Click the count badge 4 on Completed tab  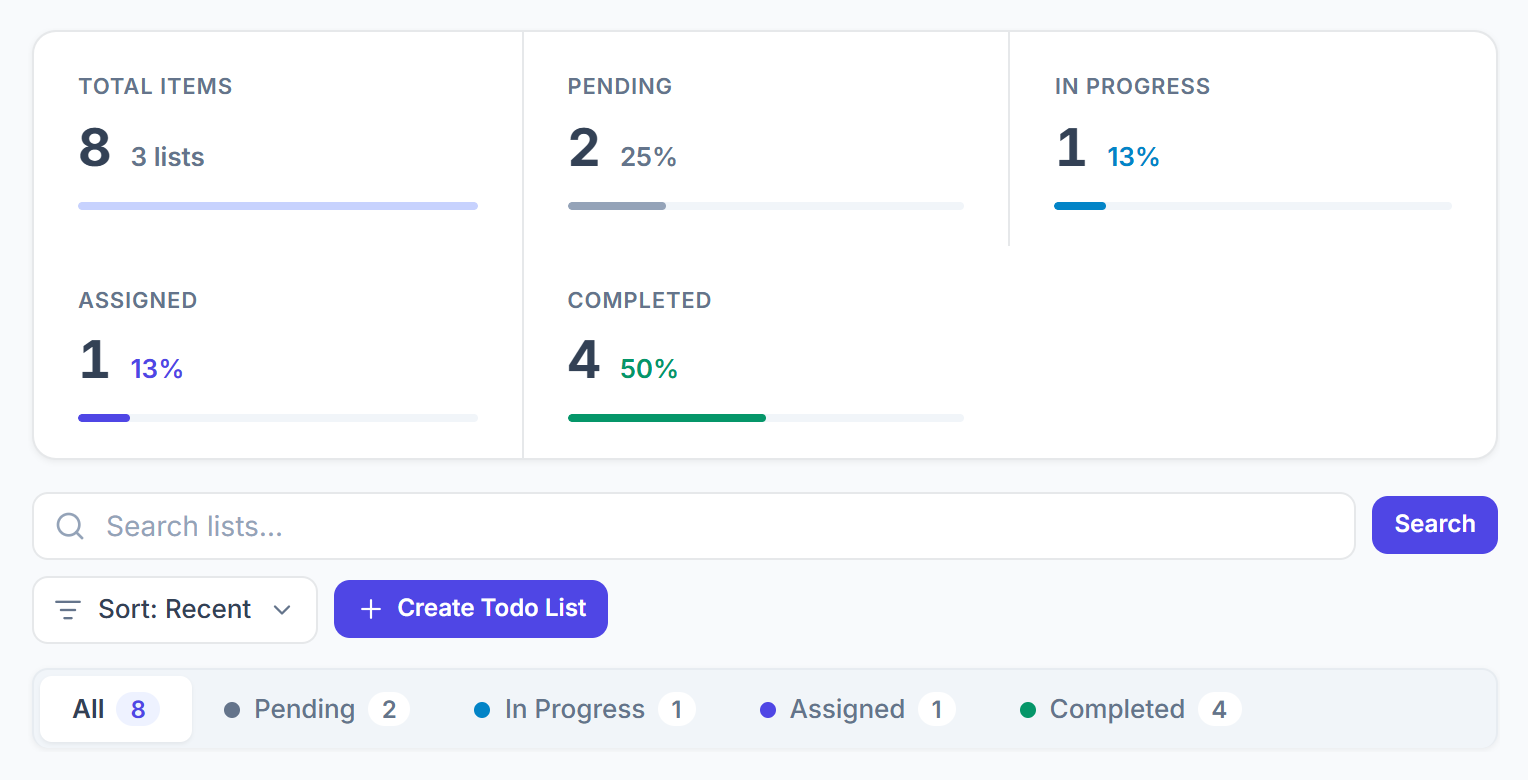(x=1219, y=710)
